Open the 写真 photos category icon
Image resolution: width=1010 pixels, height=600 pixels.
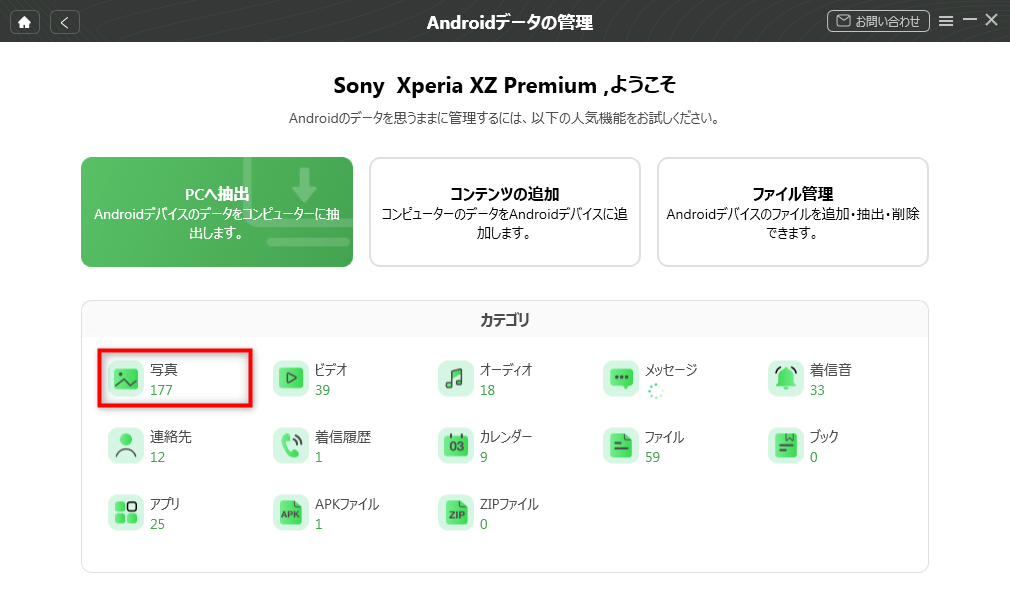pyautogui.click(x=126, y=378)
